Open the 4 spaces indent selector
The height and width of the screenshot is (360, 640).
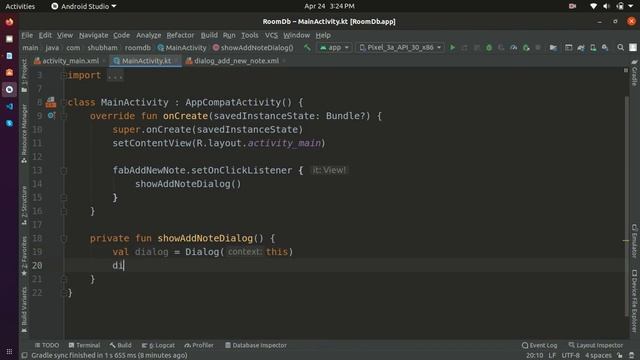pos(599,356)
